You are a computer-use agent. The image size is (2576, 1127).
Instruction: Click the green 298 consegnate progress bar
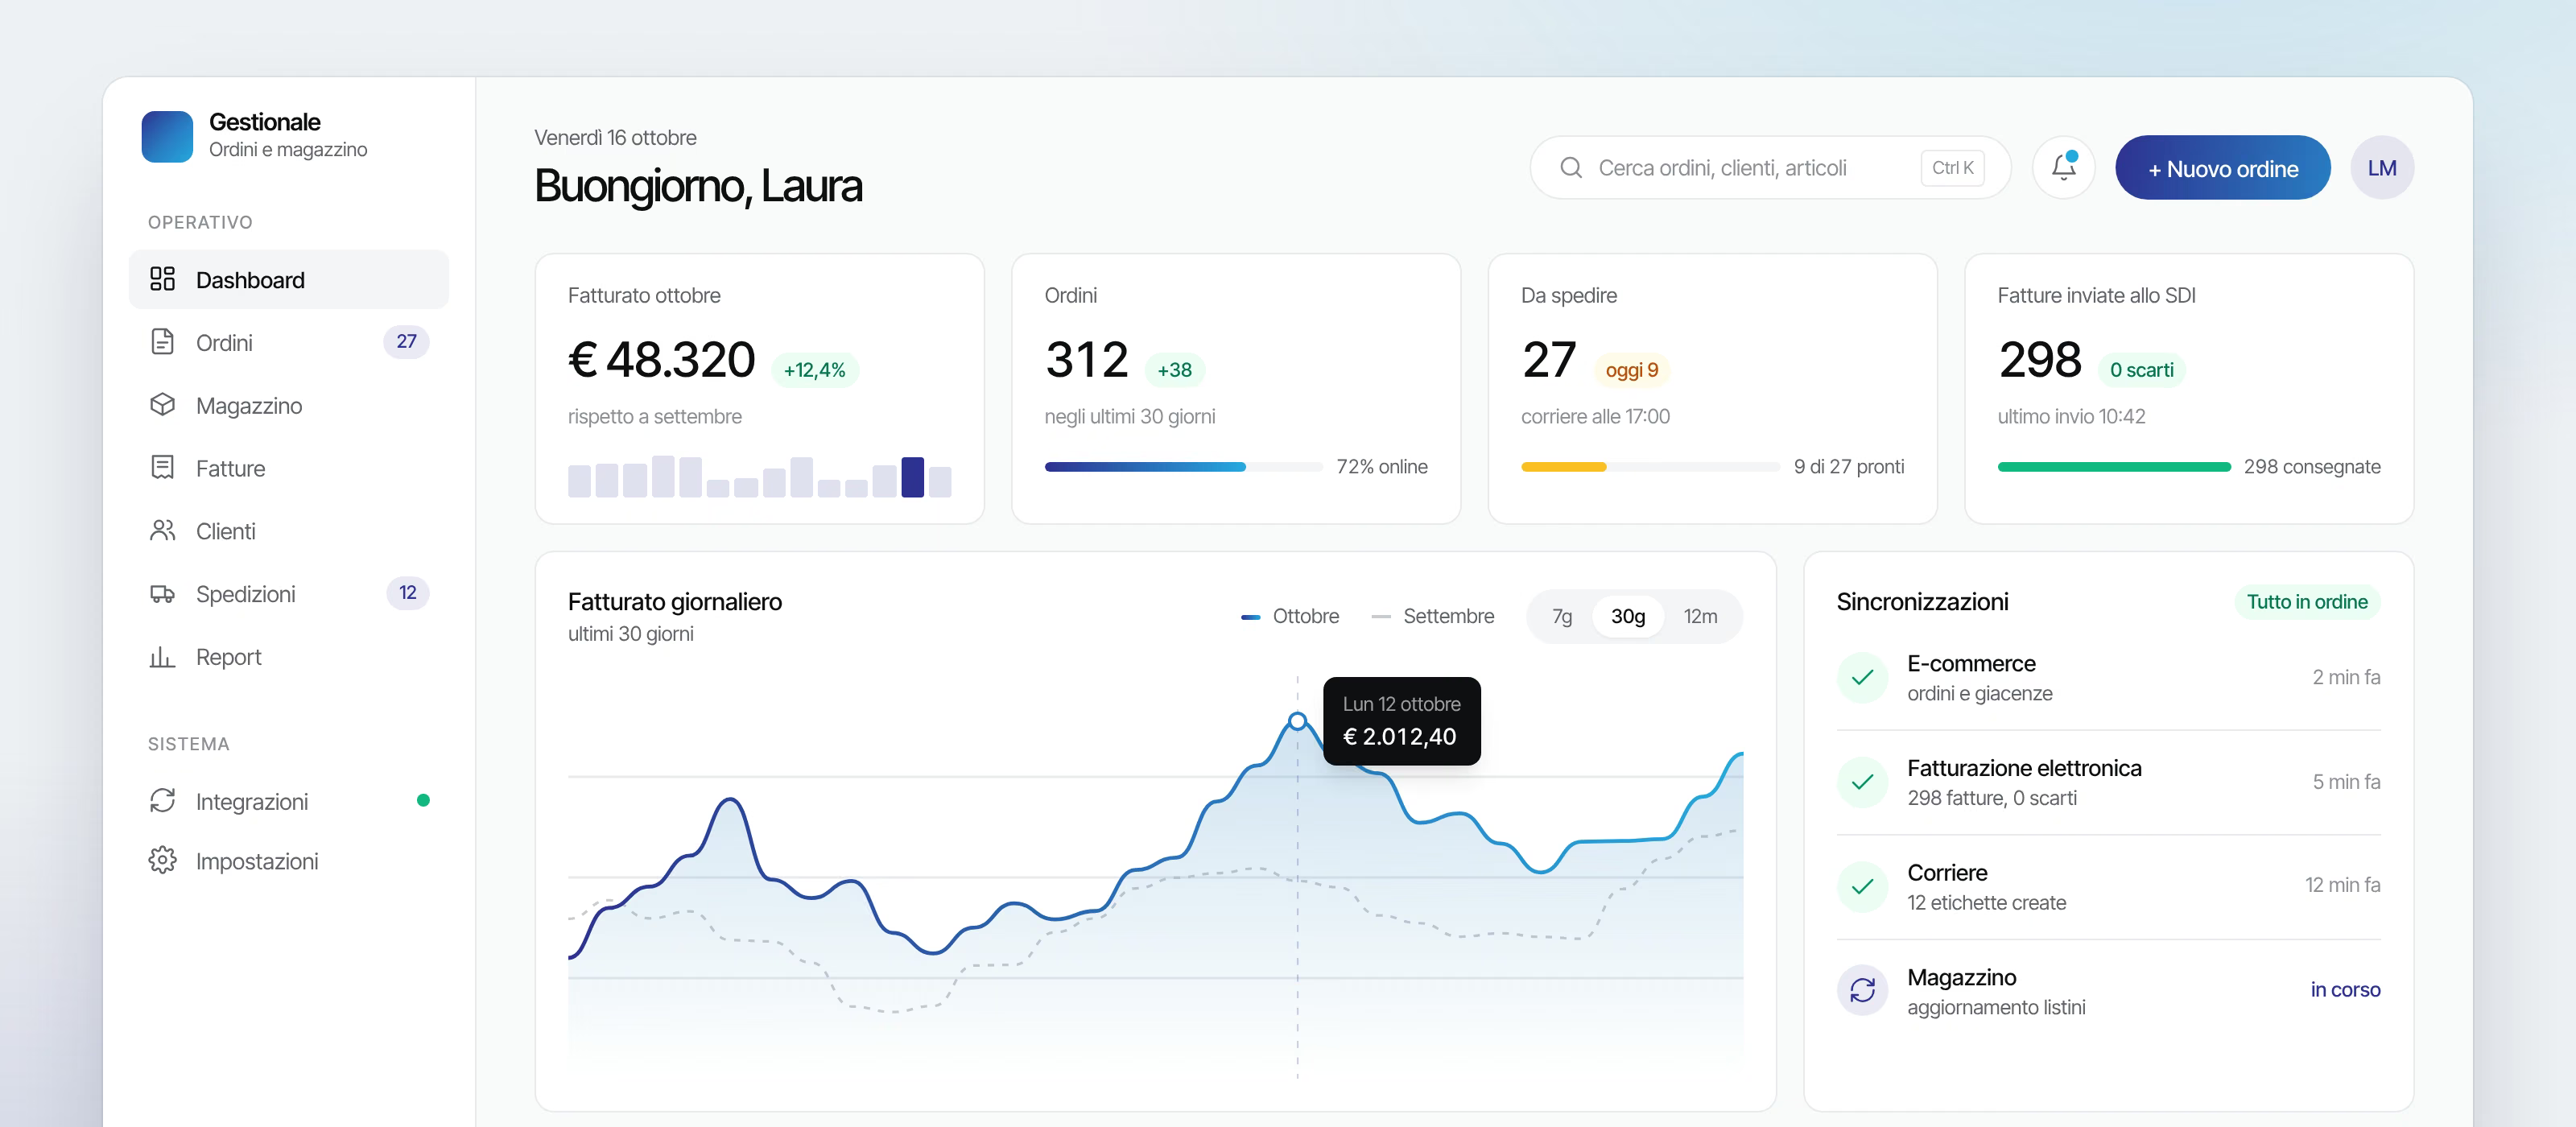click(x=2113, y=467)
